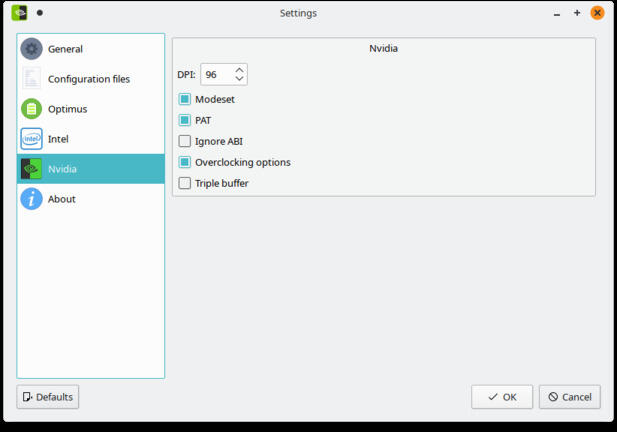Increase DPI with up arrow
The image size is (617, 432).
[239, 70]
